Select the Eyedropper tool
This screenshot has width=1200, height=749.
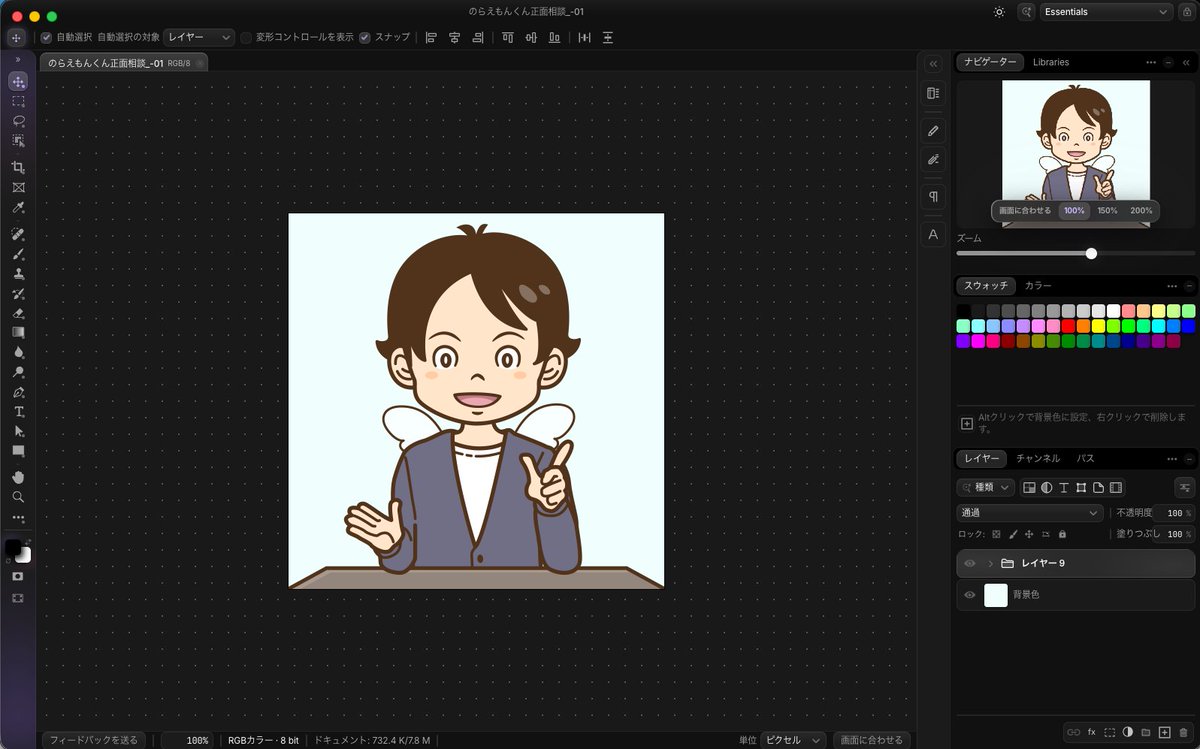(x=18, y=207)
